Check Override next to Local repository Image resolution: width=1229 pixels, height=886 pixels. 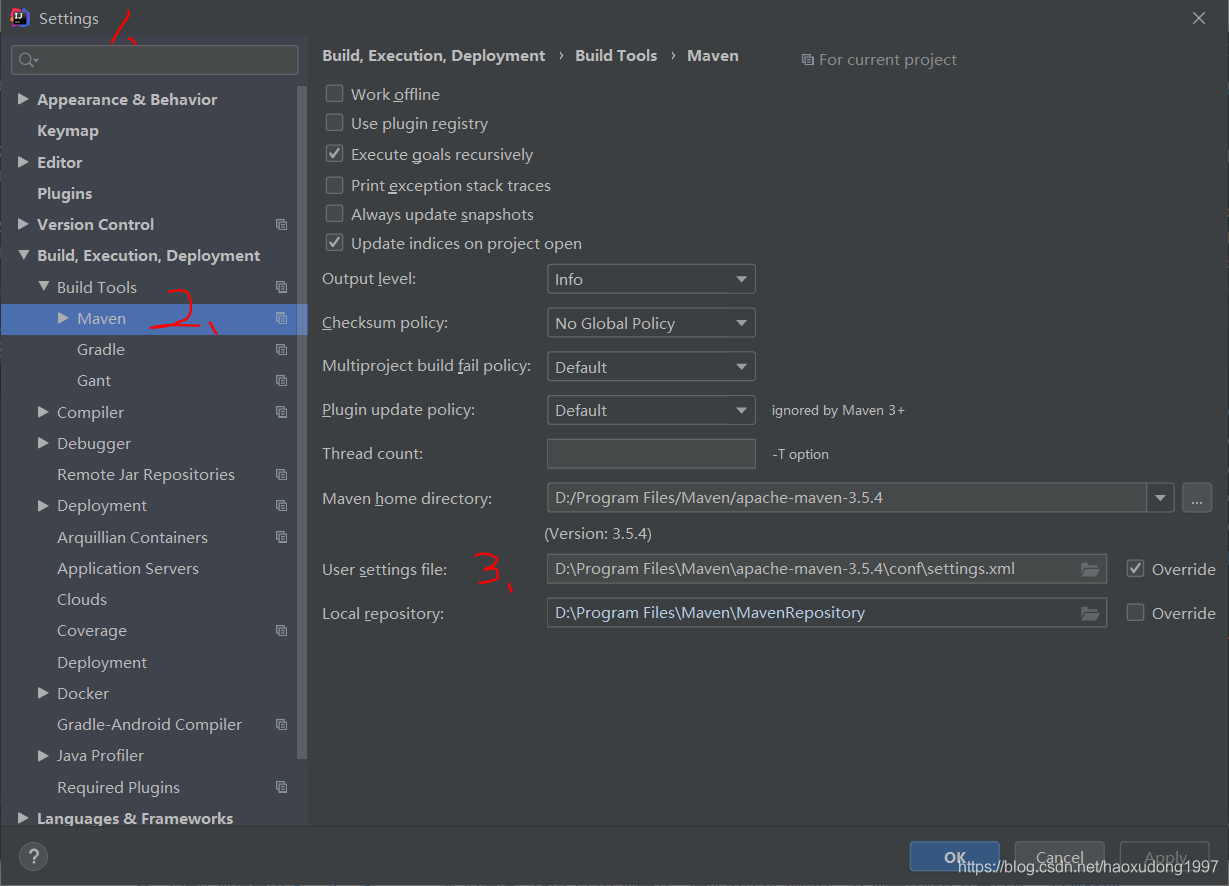click(x=1136, y=612)
